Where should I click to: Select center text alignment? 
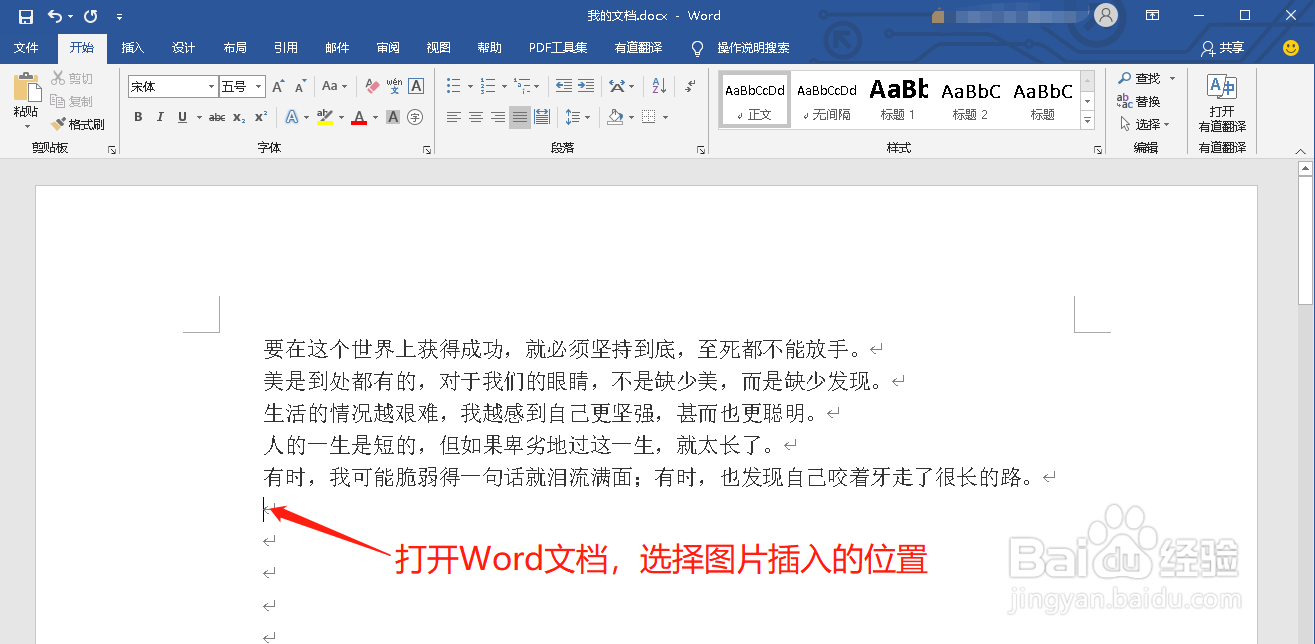click(x=475, y=117)
